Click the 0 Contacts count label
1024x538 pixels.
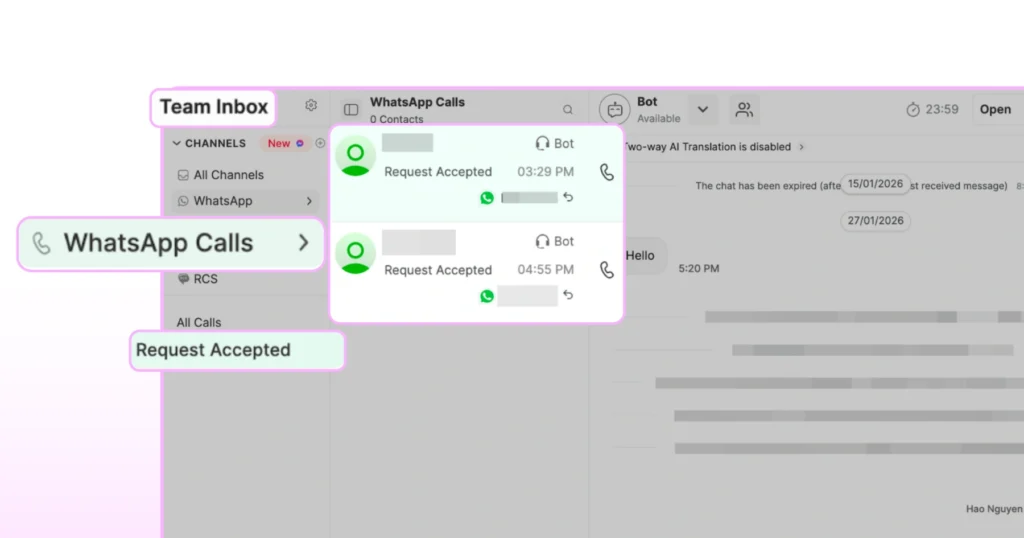pos(396,119)
